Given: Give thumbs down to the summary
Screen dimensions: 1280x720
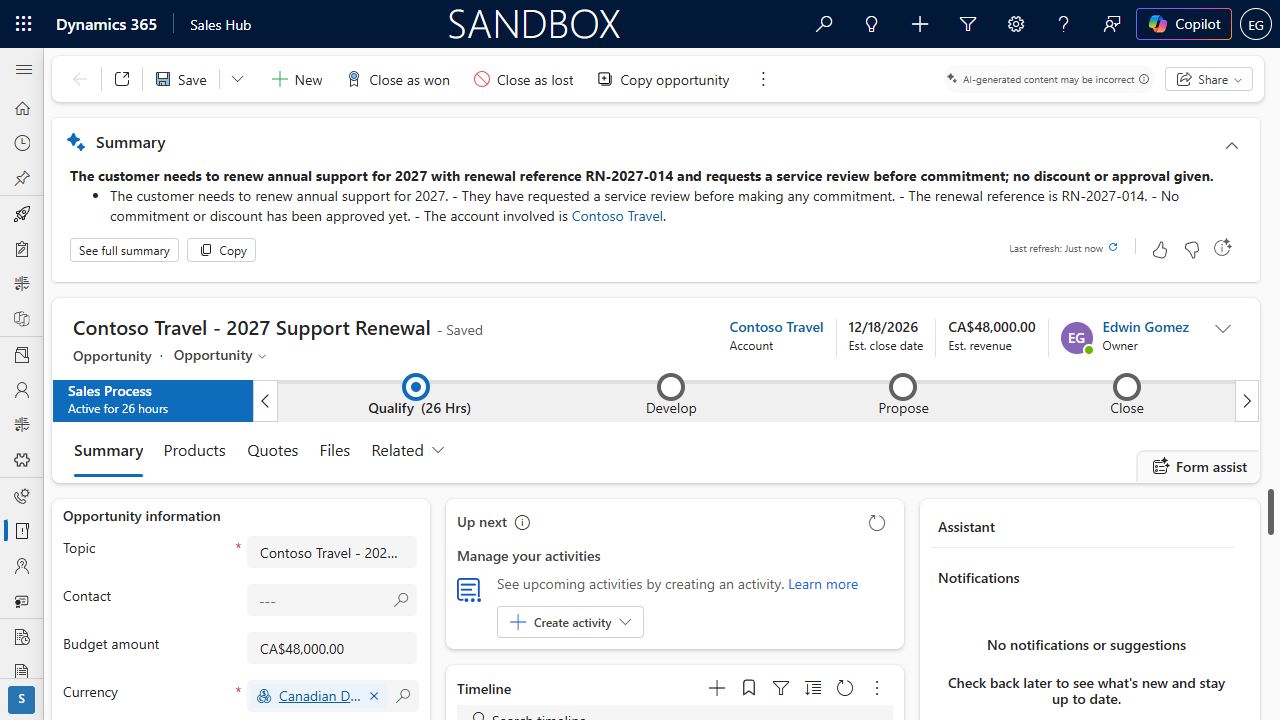Looking at the screenshot, I should click(1191, 249).
